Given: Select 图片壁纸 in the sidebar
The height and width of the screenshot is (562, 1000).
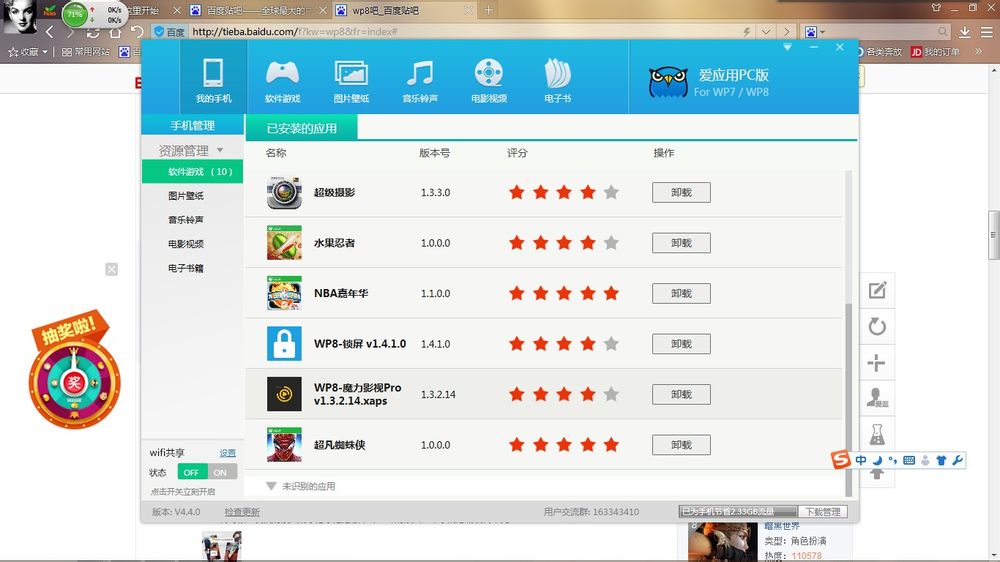Looking at the screenshot, I should point(186,196).
